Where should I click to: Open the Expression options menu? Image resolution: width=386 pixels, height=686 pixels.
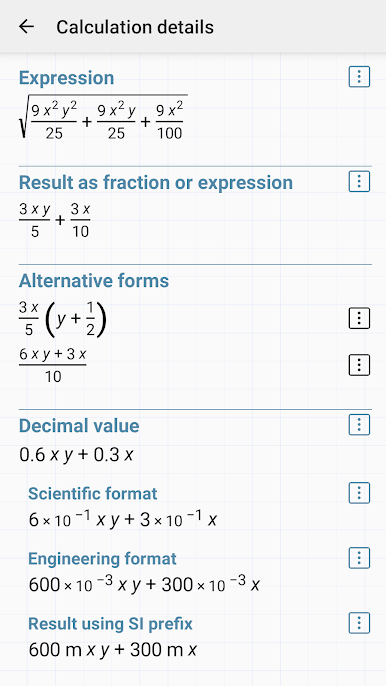pos(359,77)
